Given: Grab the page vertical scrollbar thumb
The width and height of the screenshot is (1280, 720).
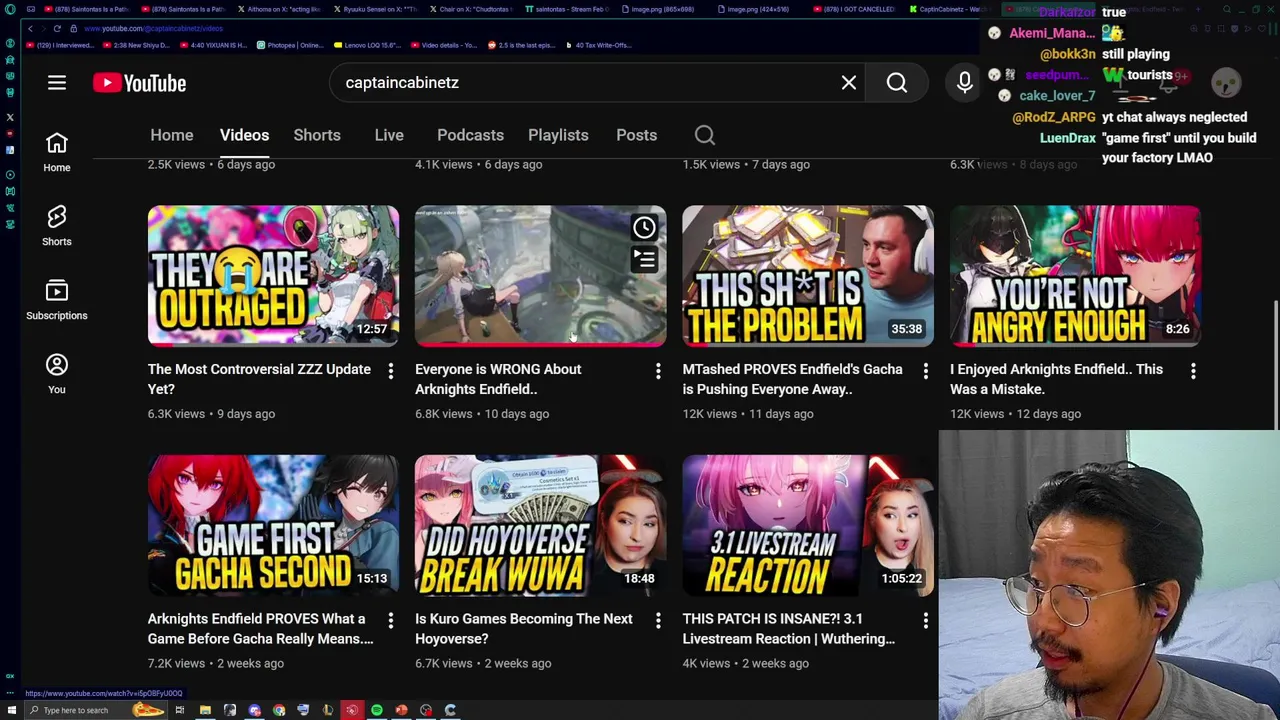Looking at the screenshot, I should tap(1275, 365).
